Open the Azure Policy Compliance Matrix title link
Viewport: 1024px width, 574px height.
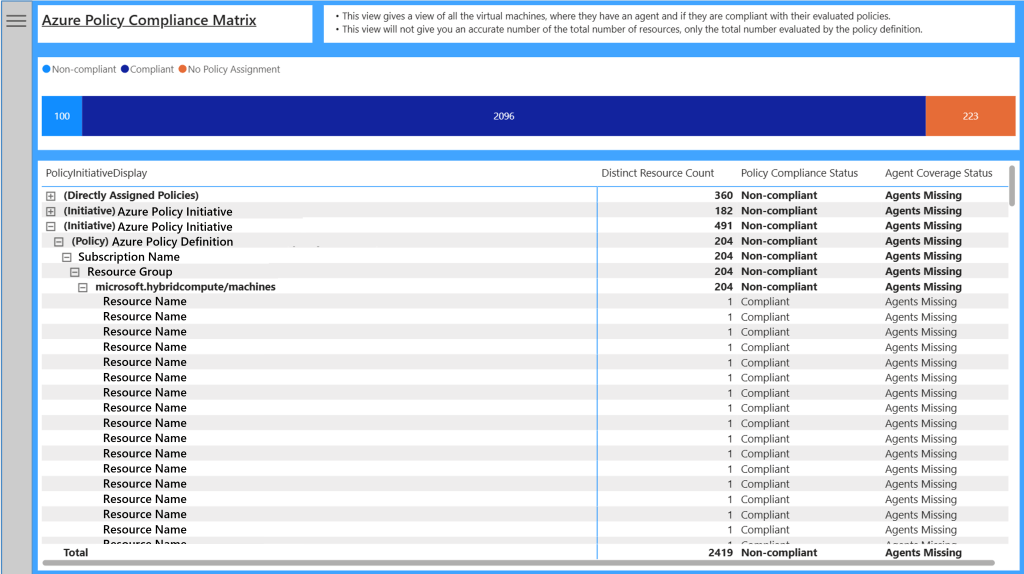coord(149,20)
